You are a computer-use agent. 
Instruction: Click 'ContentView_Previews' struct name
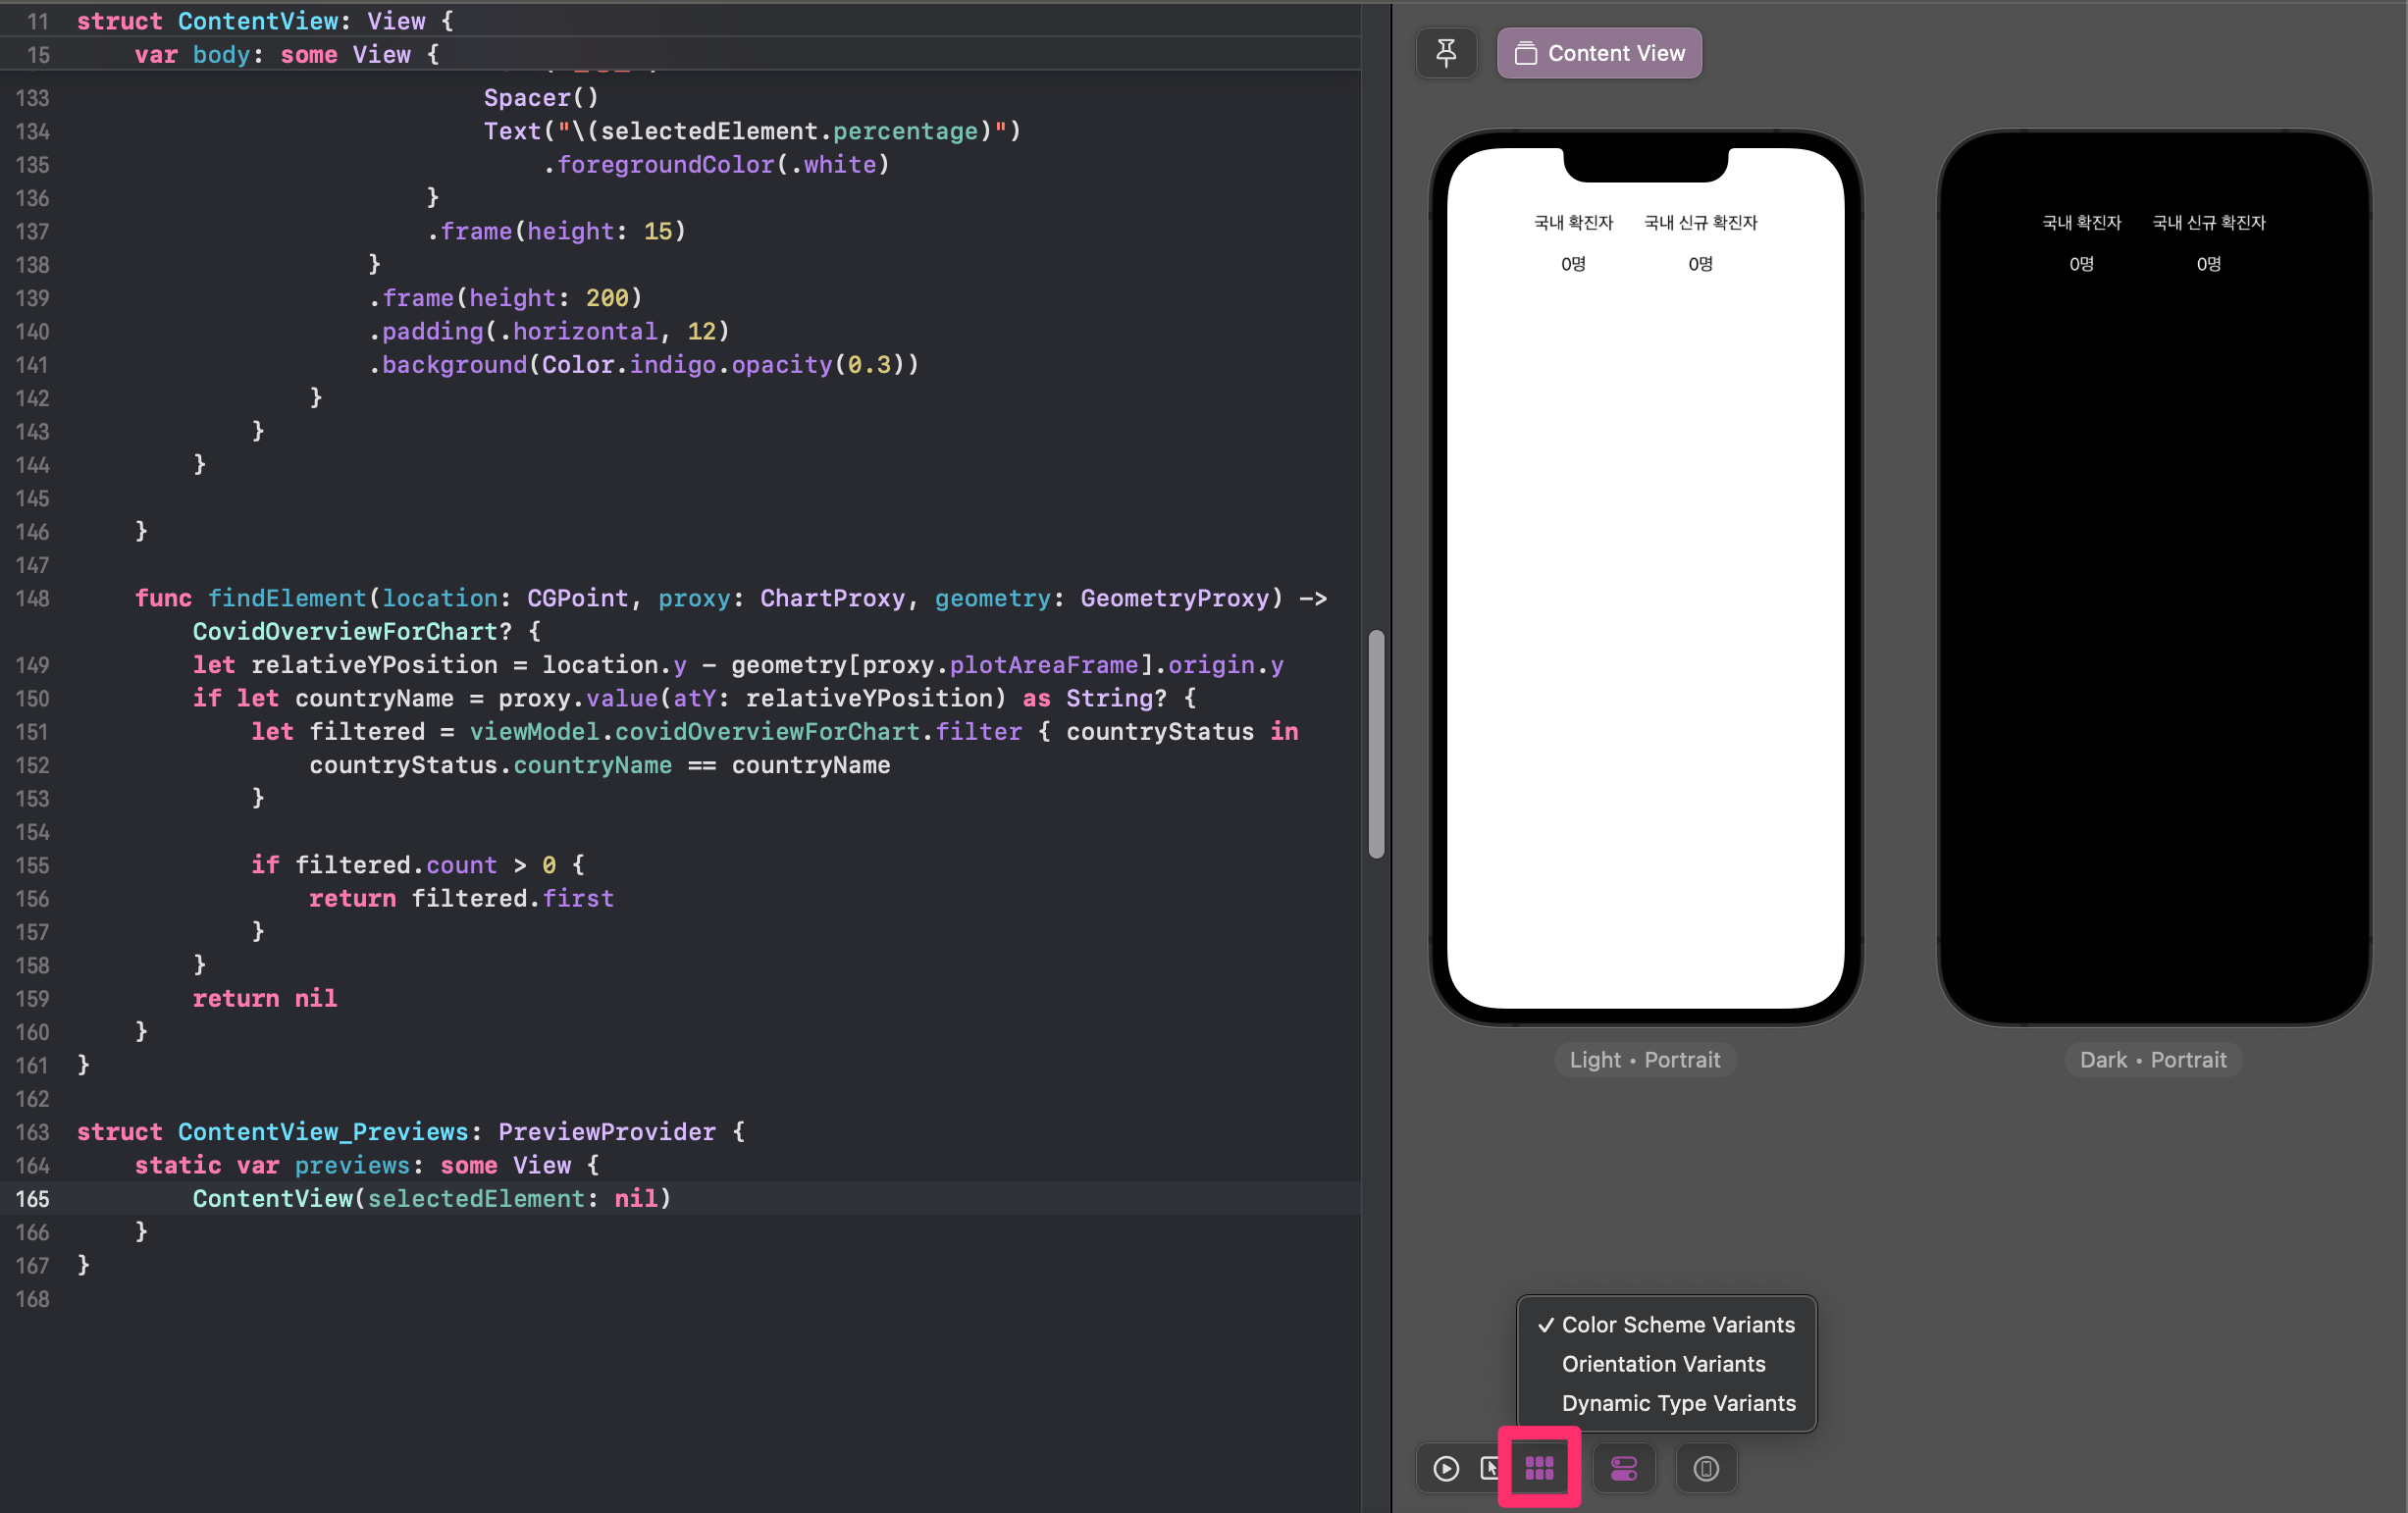pos(323,1132)
